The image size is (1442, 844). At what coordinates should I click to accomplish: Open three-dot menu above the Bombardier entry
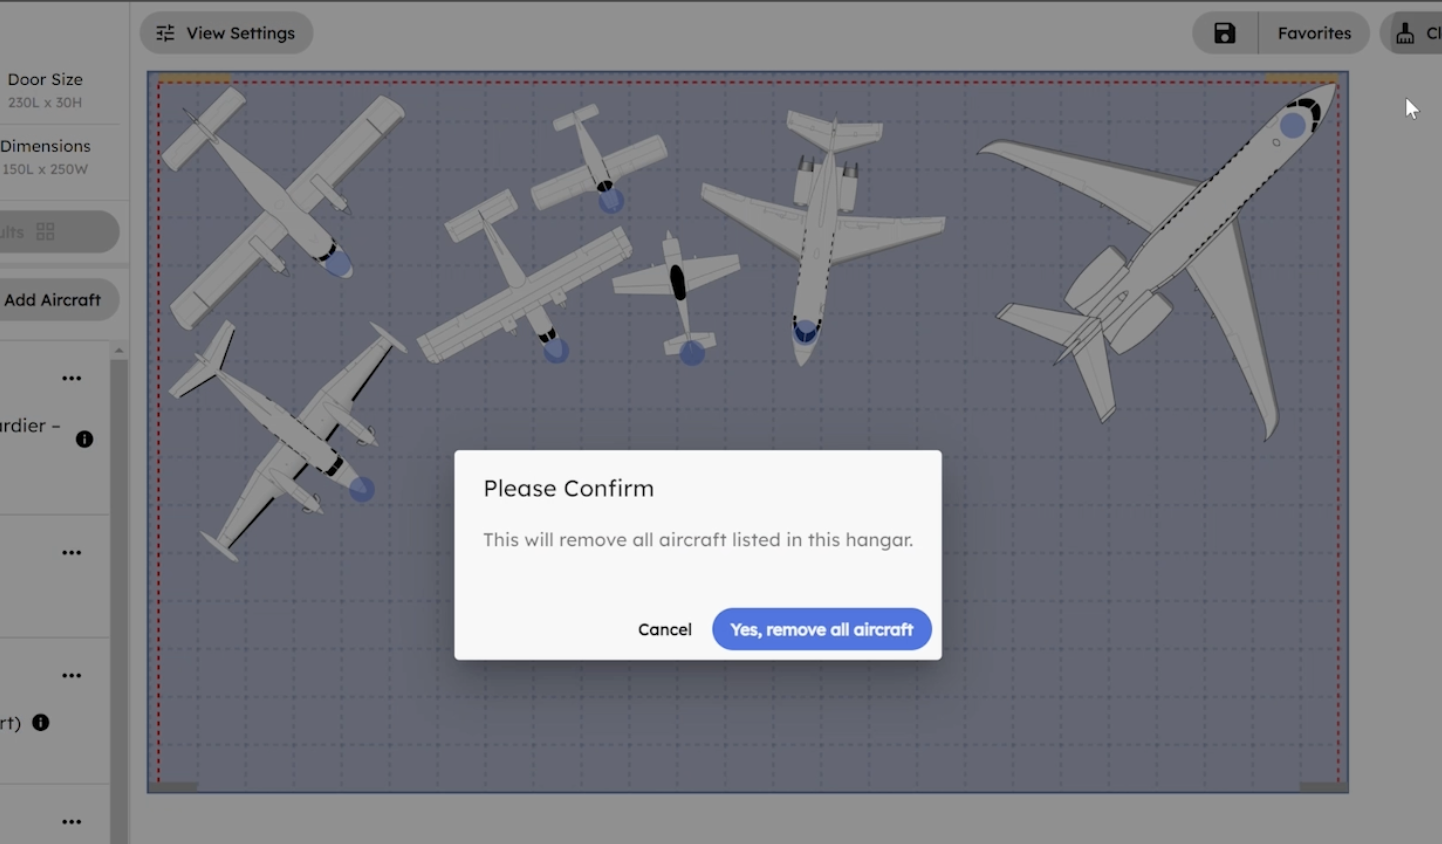coord(71,378)
